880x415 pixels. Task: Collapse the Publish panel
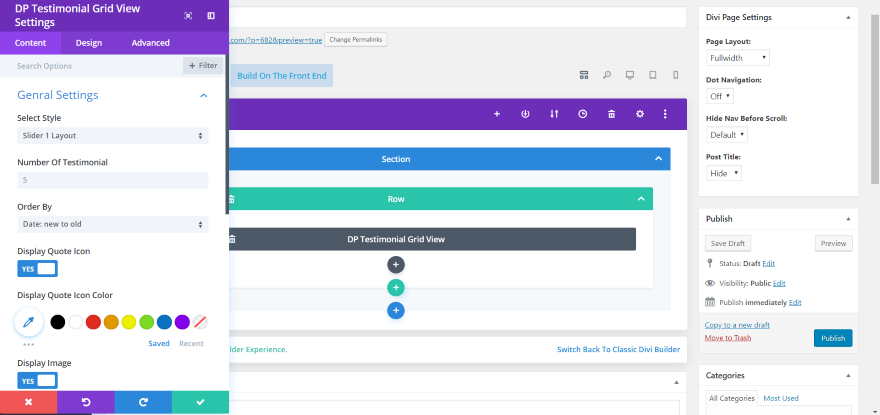point(848,219)
